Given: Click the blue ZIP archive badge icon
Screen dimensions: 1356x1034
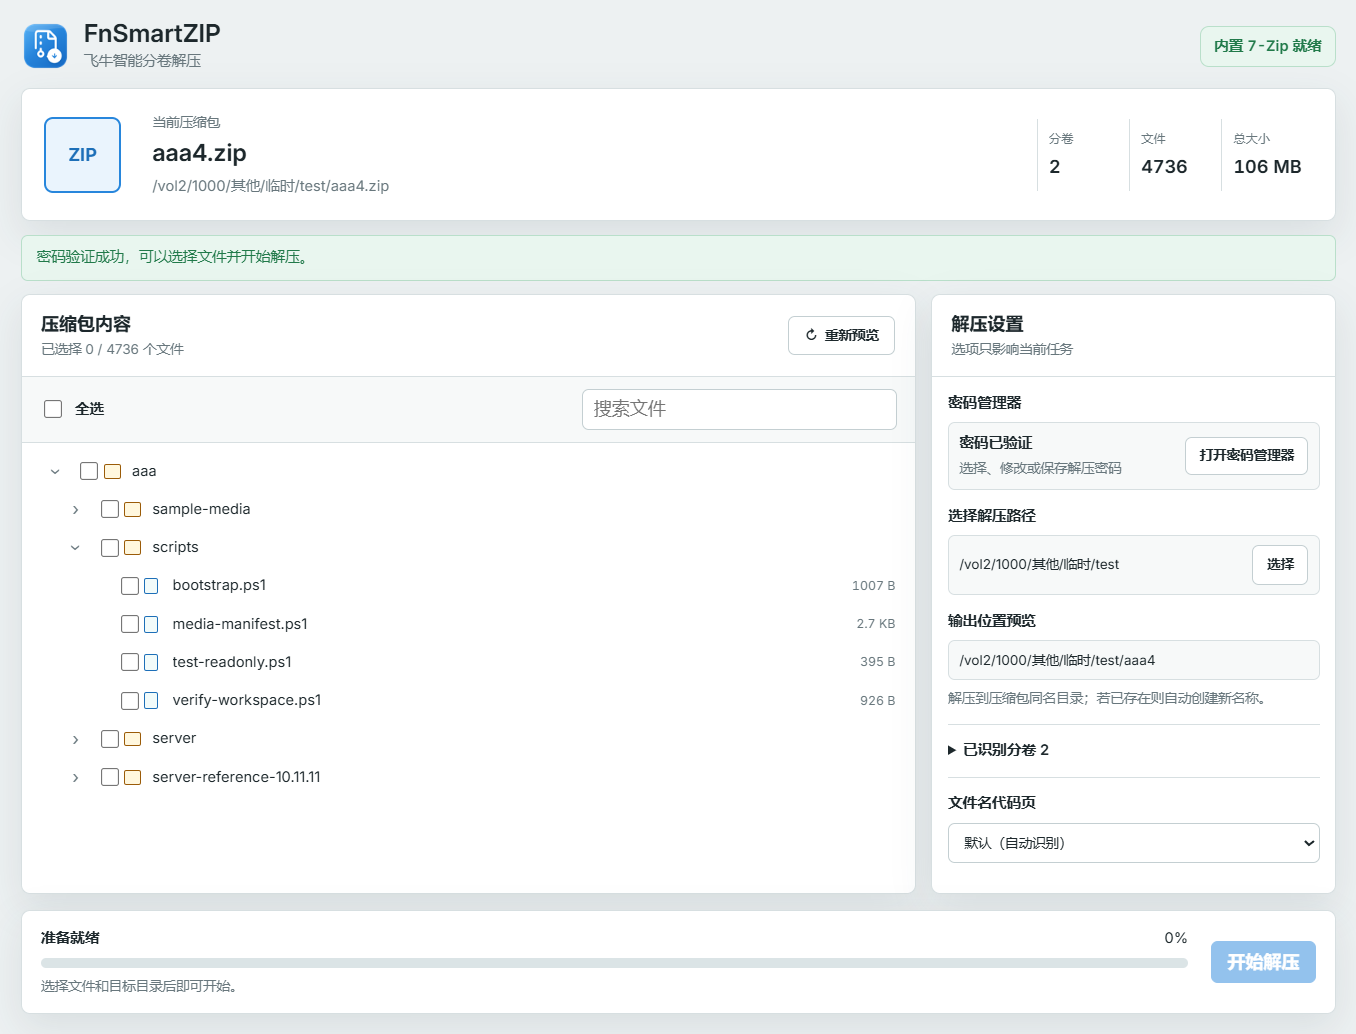Looking at the screenshot, I should click(82, 155).
